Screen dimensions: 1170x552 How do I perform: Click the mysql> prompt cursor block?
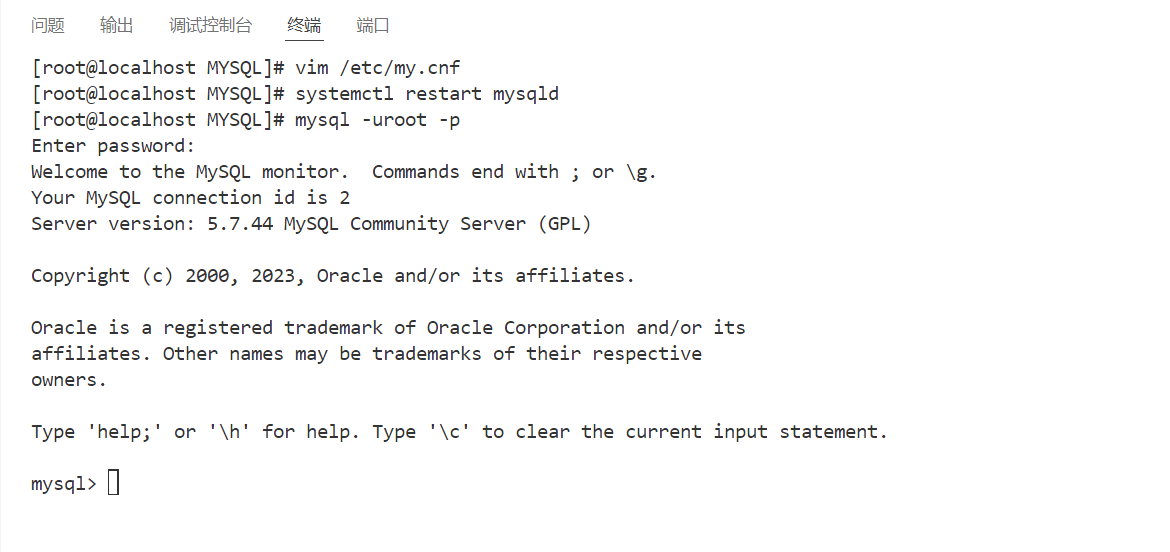(x=113, y=483)
